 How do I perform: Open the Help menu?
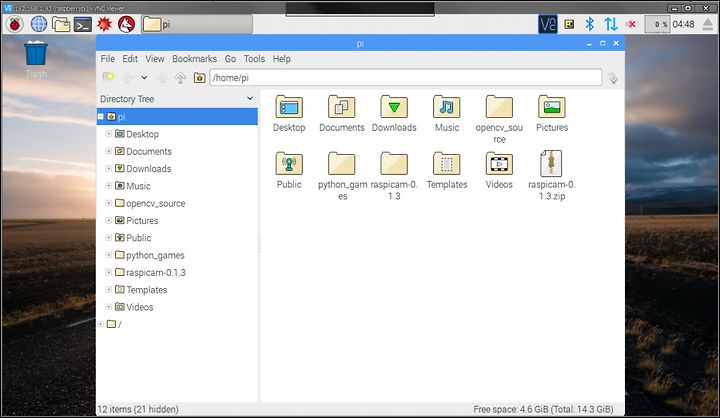281,59
